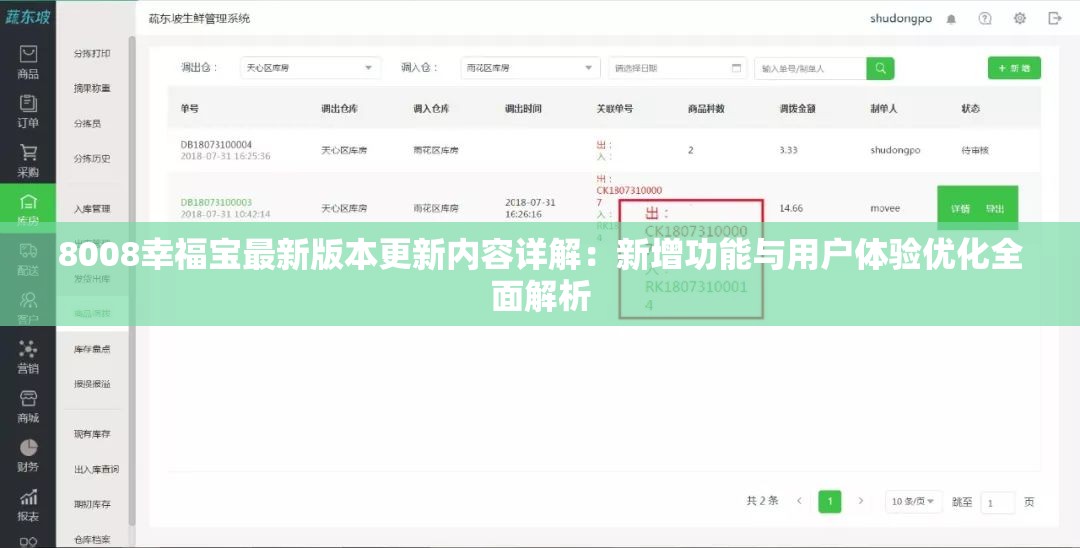
Task: Open 摘果称重 in the submenu
Action: tap(92, 88)
